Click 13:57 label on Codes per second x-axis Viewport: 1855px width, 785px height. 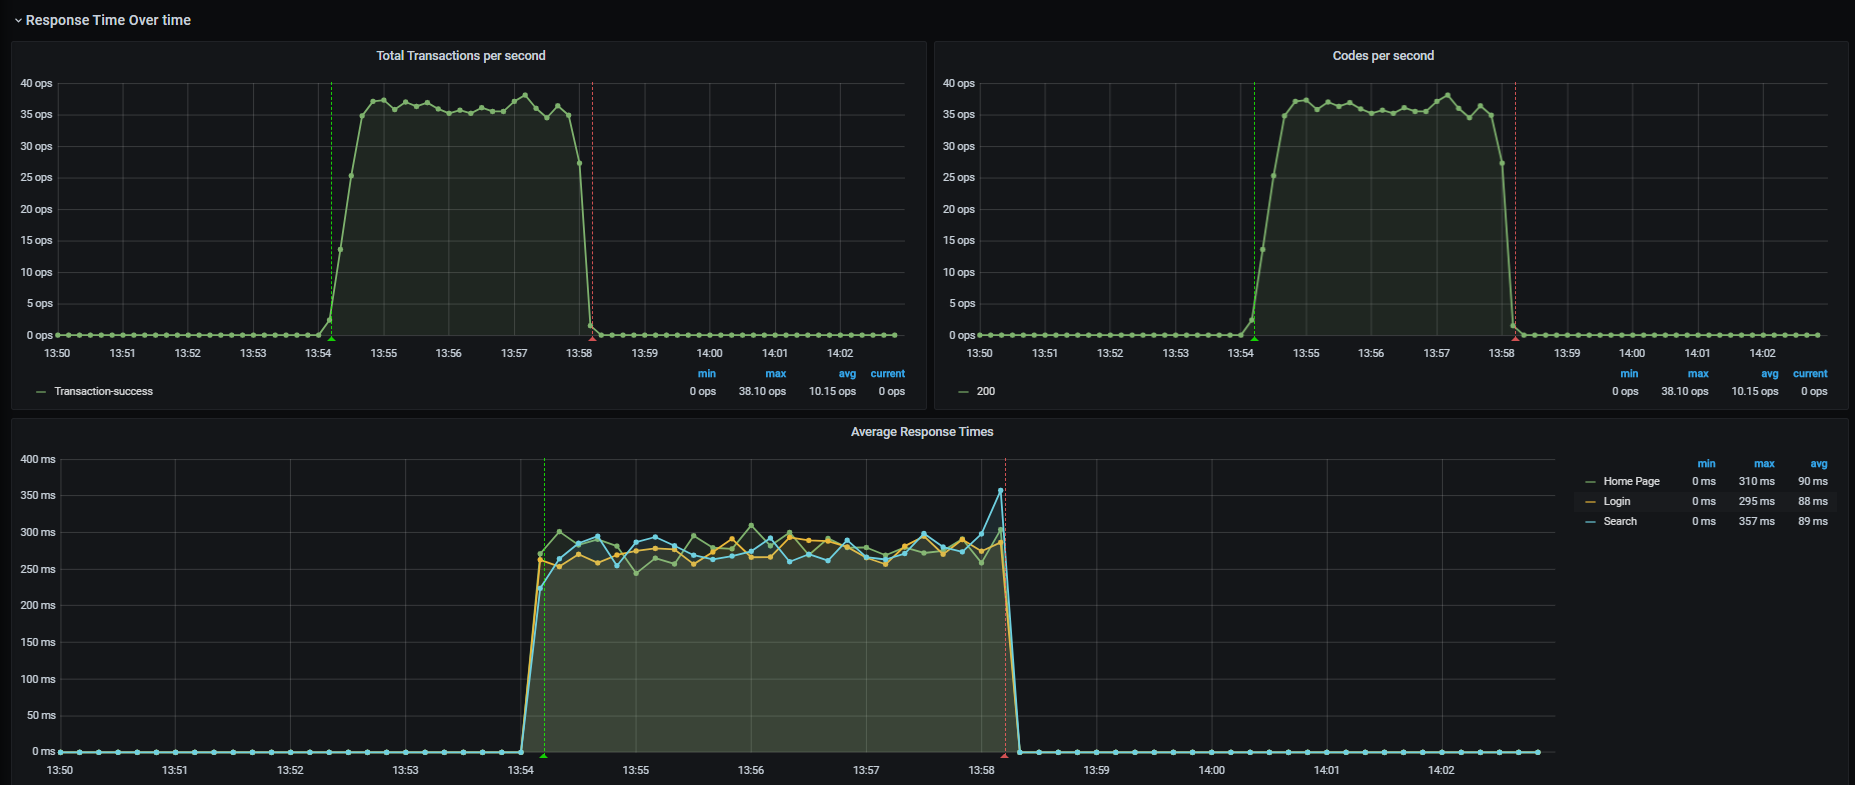pyautogui.click(x=1437, y=354)
